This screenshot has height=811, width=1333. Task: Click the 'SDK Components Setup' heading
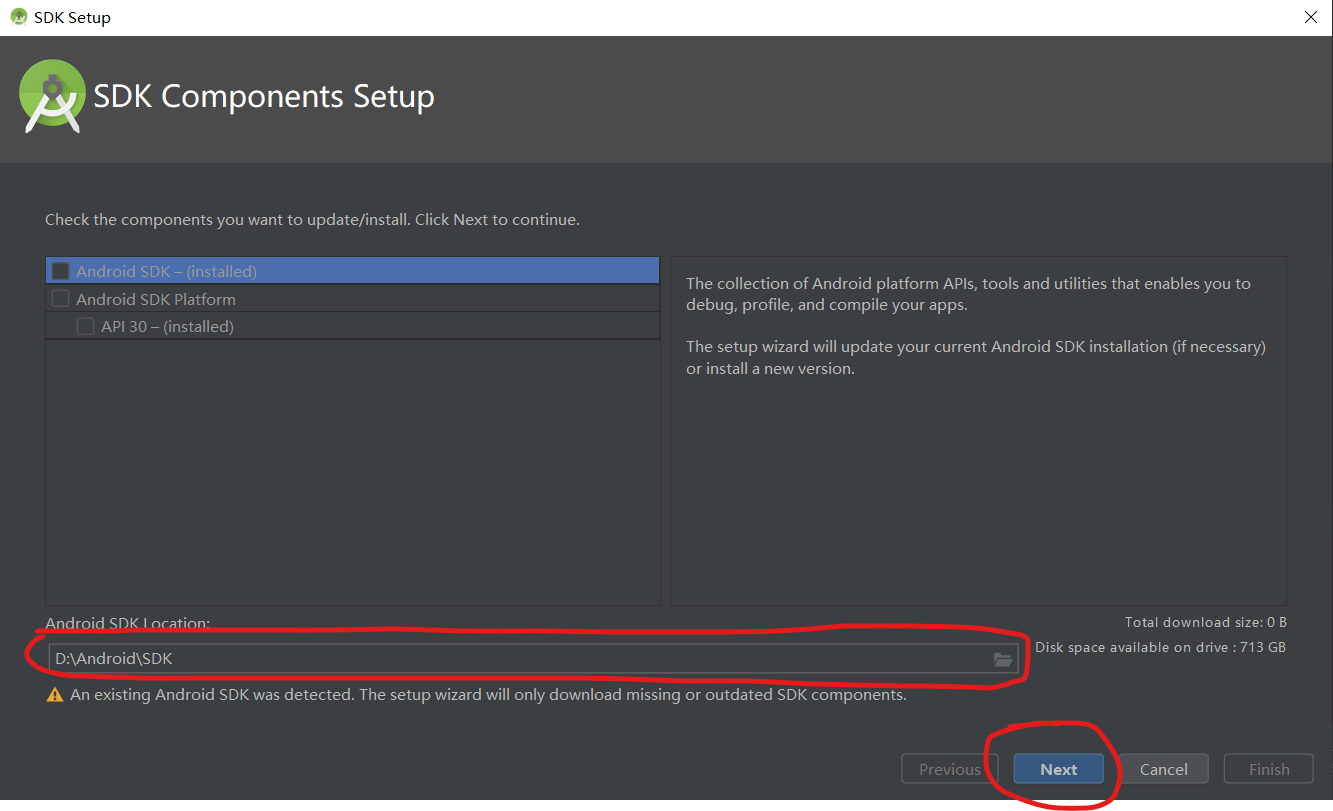coord(264,96)
